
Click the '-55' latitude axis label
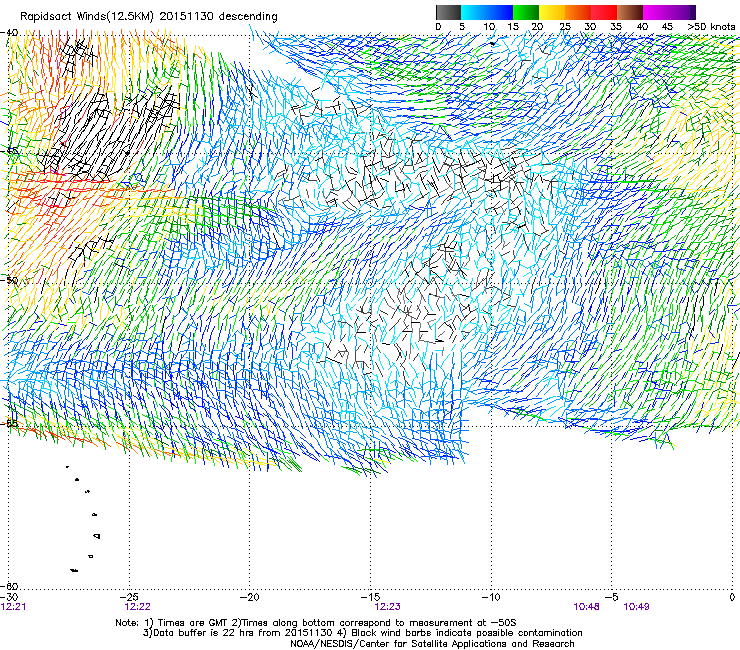click(x=9, y=423)
